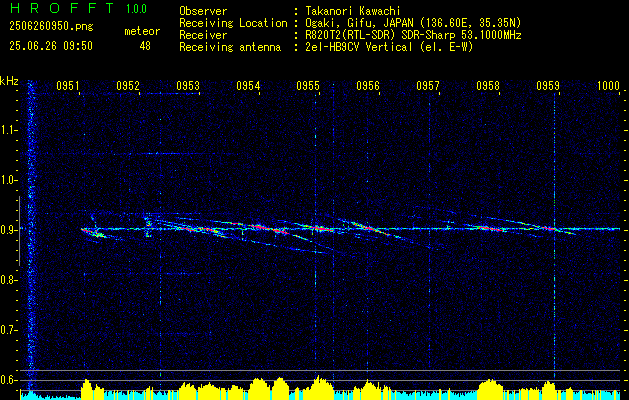The width and height of the screenshot is (629, 400).
Task: Click the 0957 time marker
Action: [x=428, y=85]
